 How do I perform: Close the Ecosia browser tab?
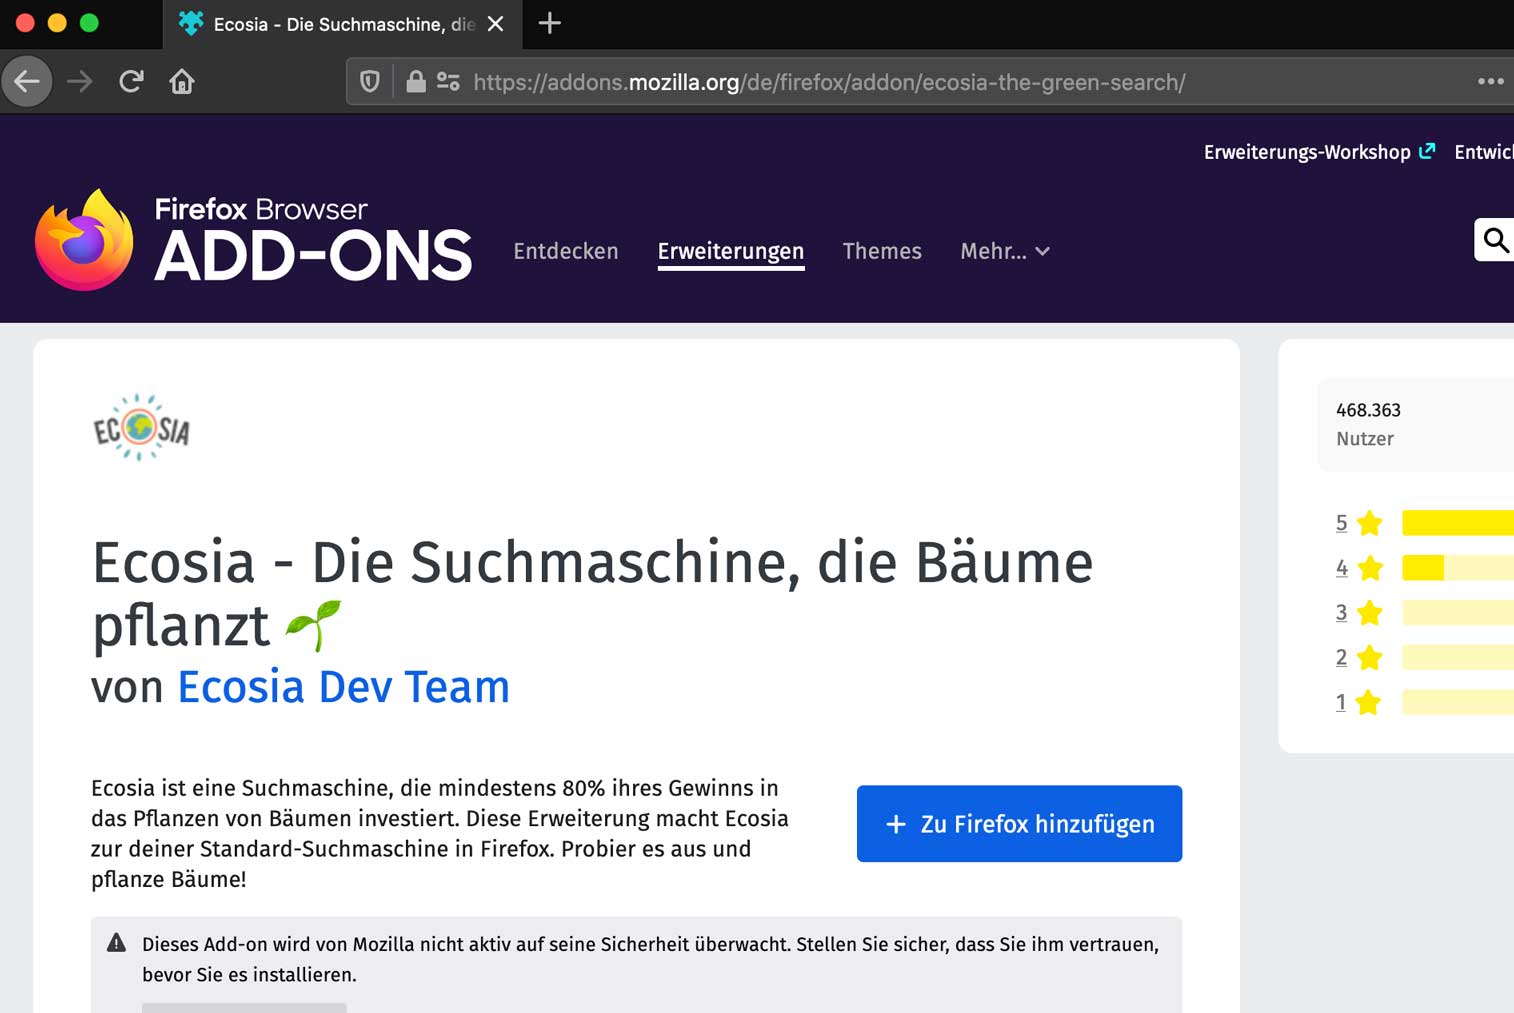(496, 24)
